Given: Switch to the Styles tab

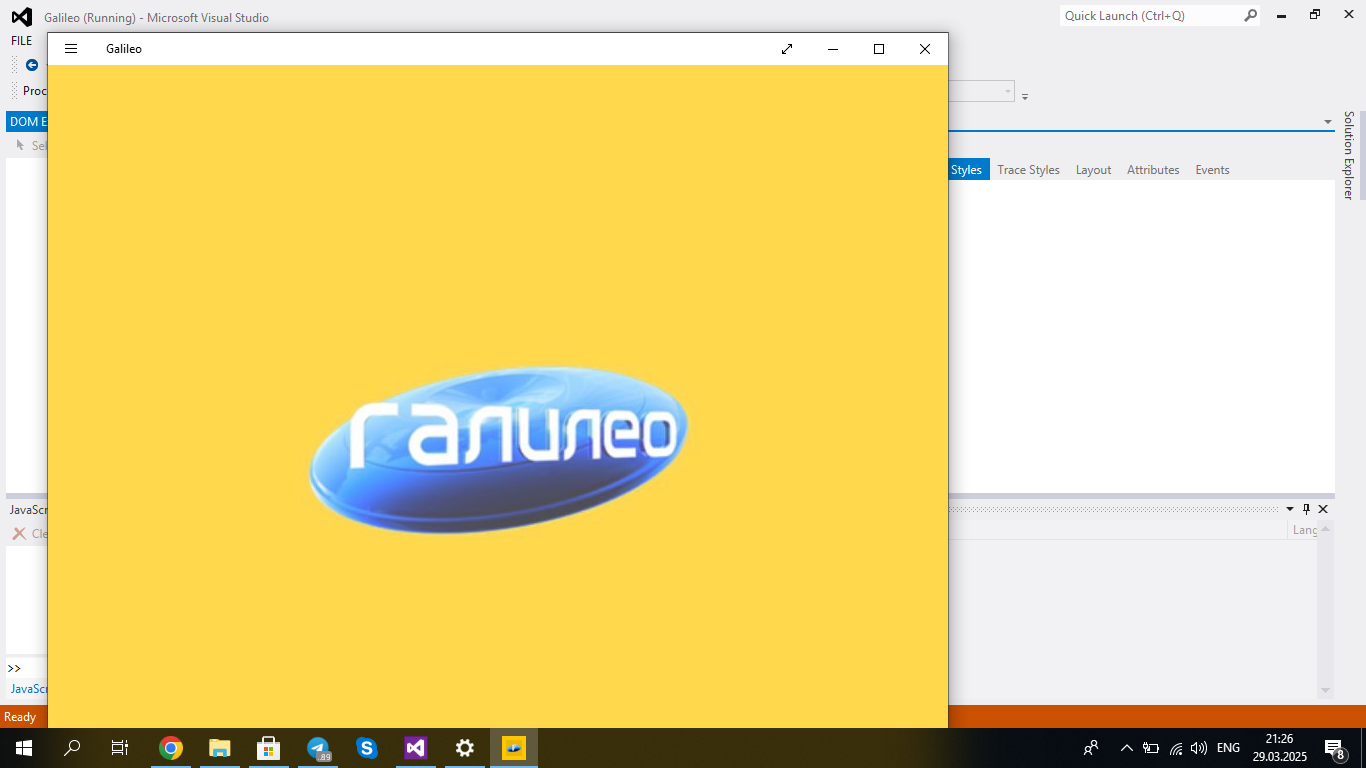Looking at the screenshot, I should point(967,170).
